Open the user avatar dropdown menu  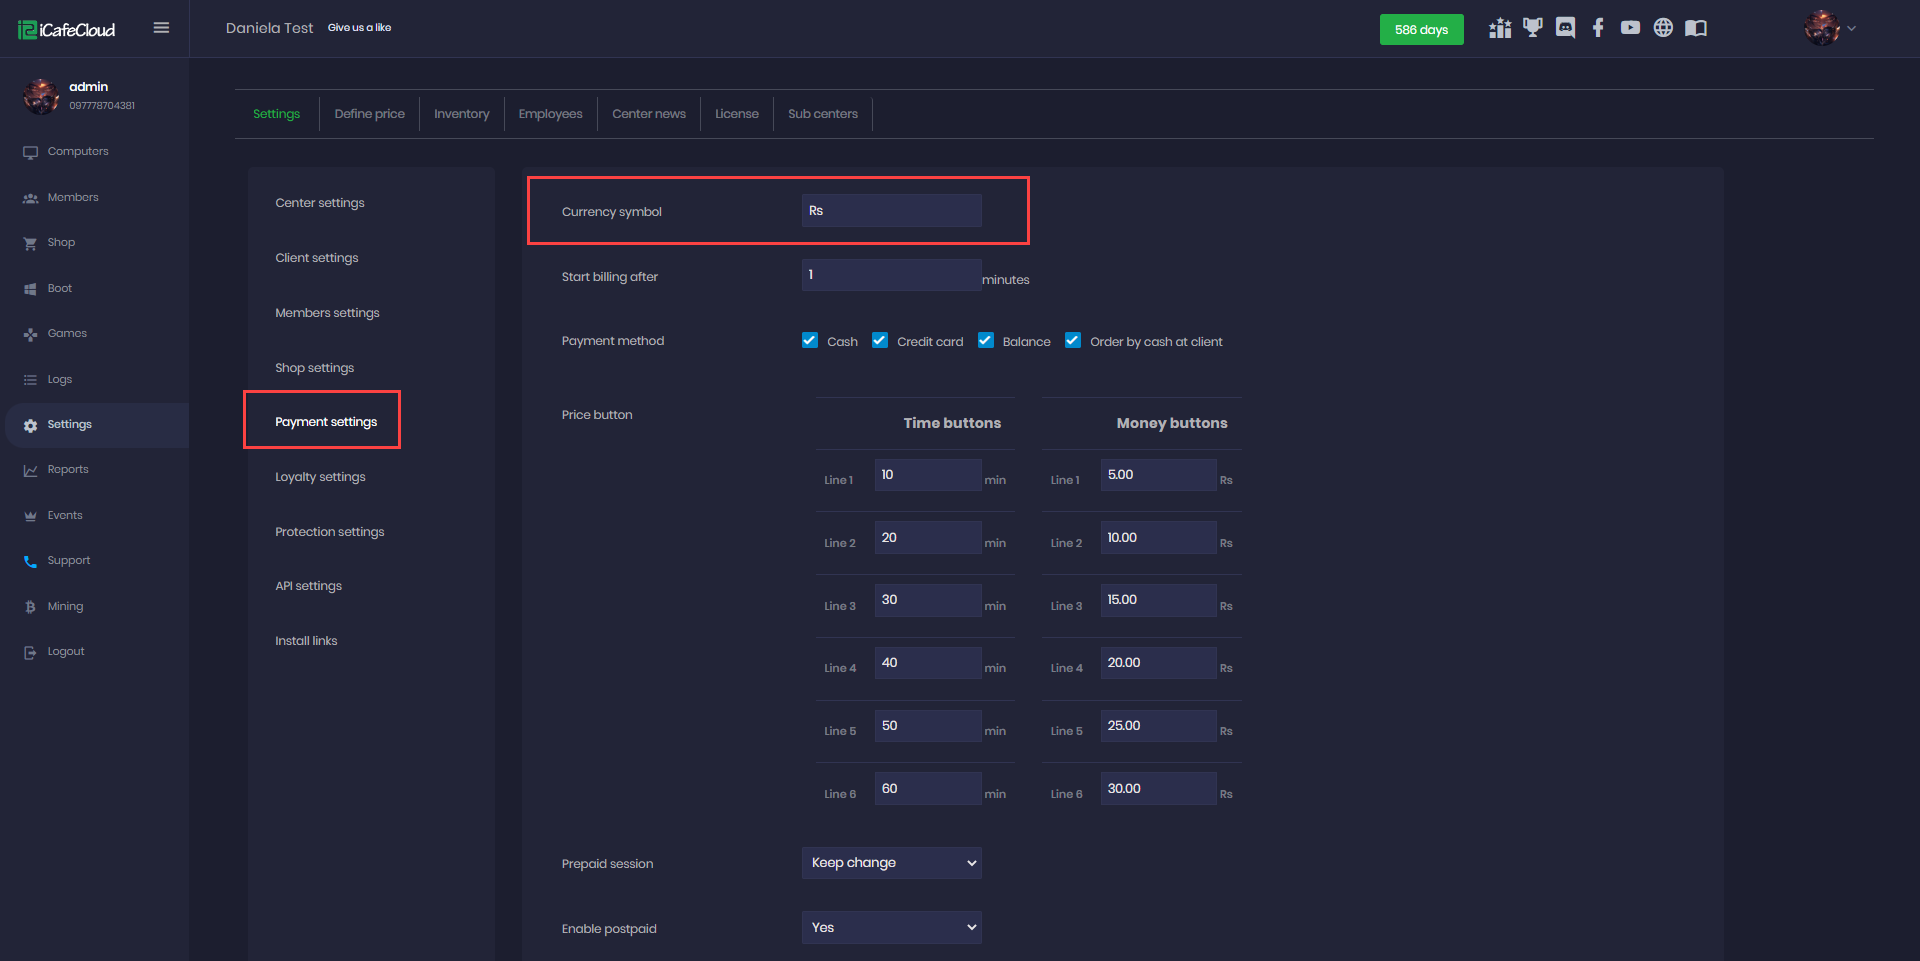tap(1829, 28)
